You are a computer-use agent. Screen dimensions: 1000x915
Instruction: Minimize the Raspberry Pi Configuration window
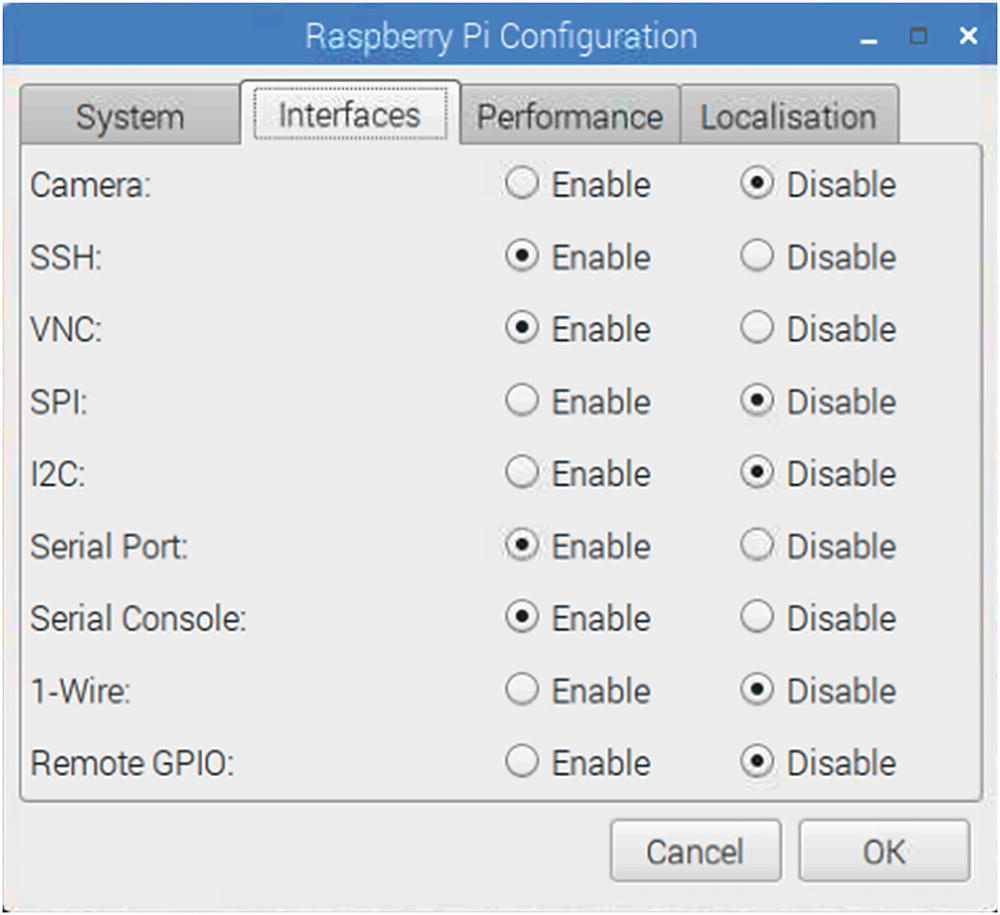tap(869, 38)
